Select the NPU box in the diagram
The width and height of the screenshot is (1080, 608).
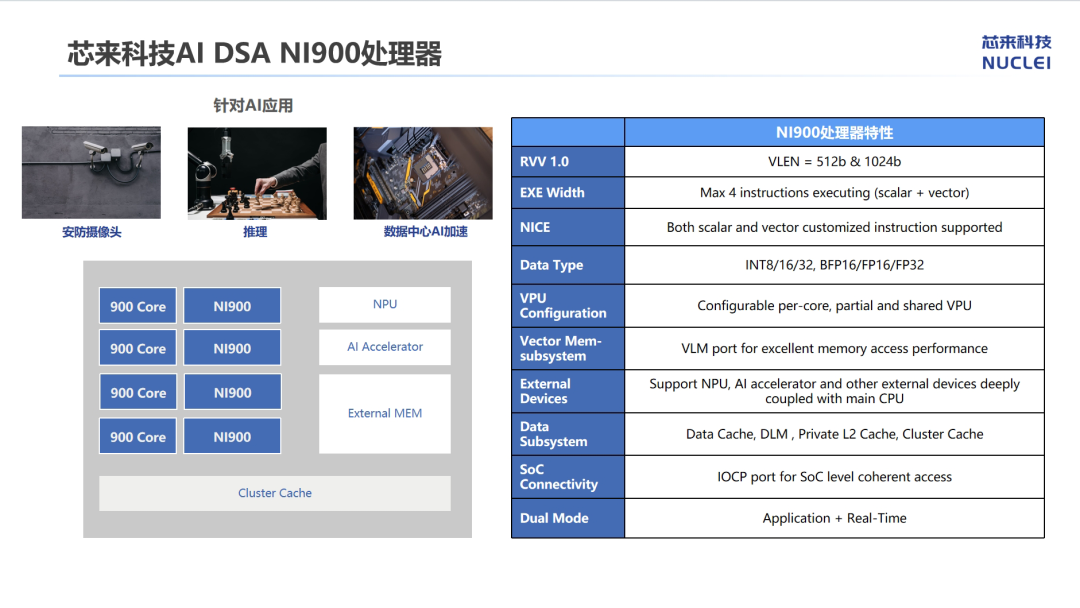(385, 304)
